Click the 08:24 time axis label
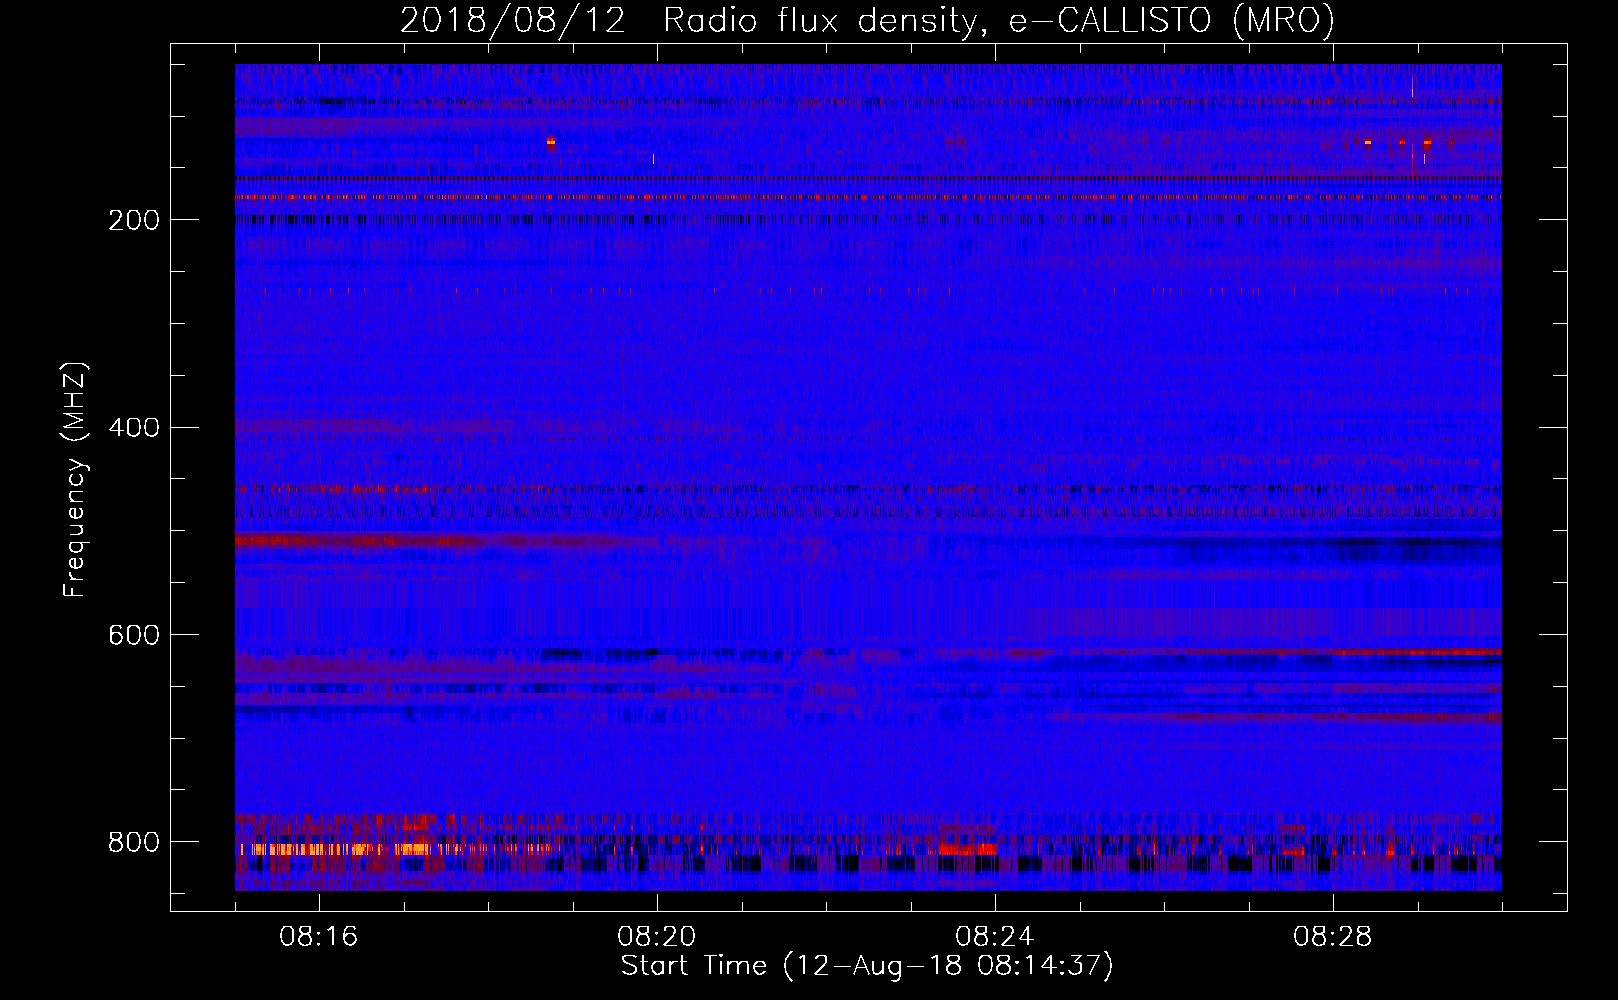 pyautogui.click(x=995, y=937)
